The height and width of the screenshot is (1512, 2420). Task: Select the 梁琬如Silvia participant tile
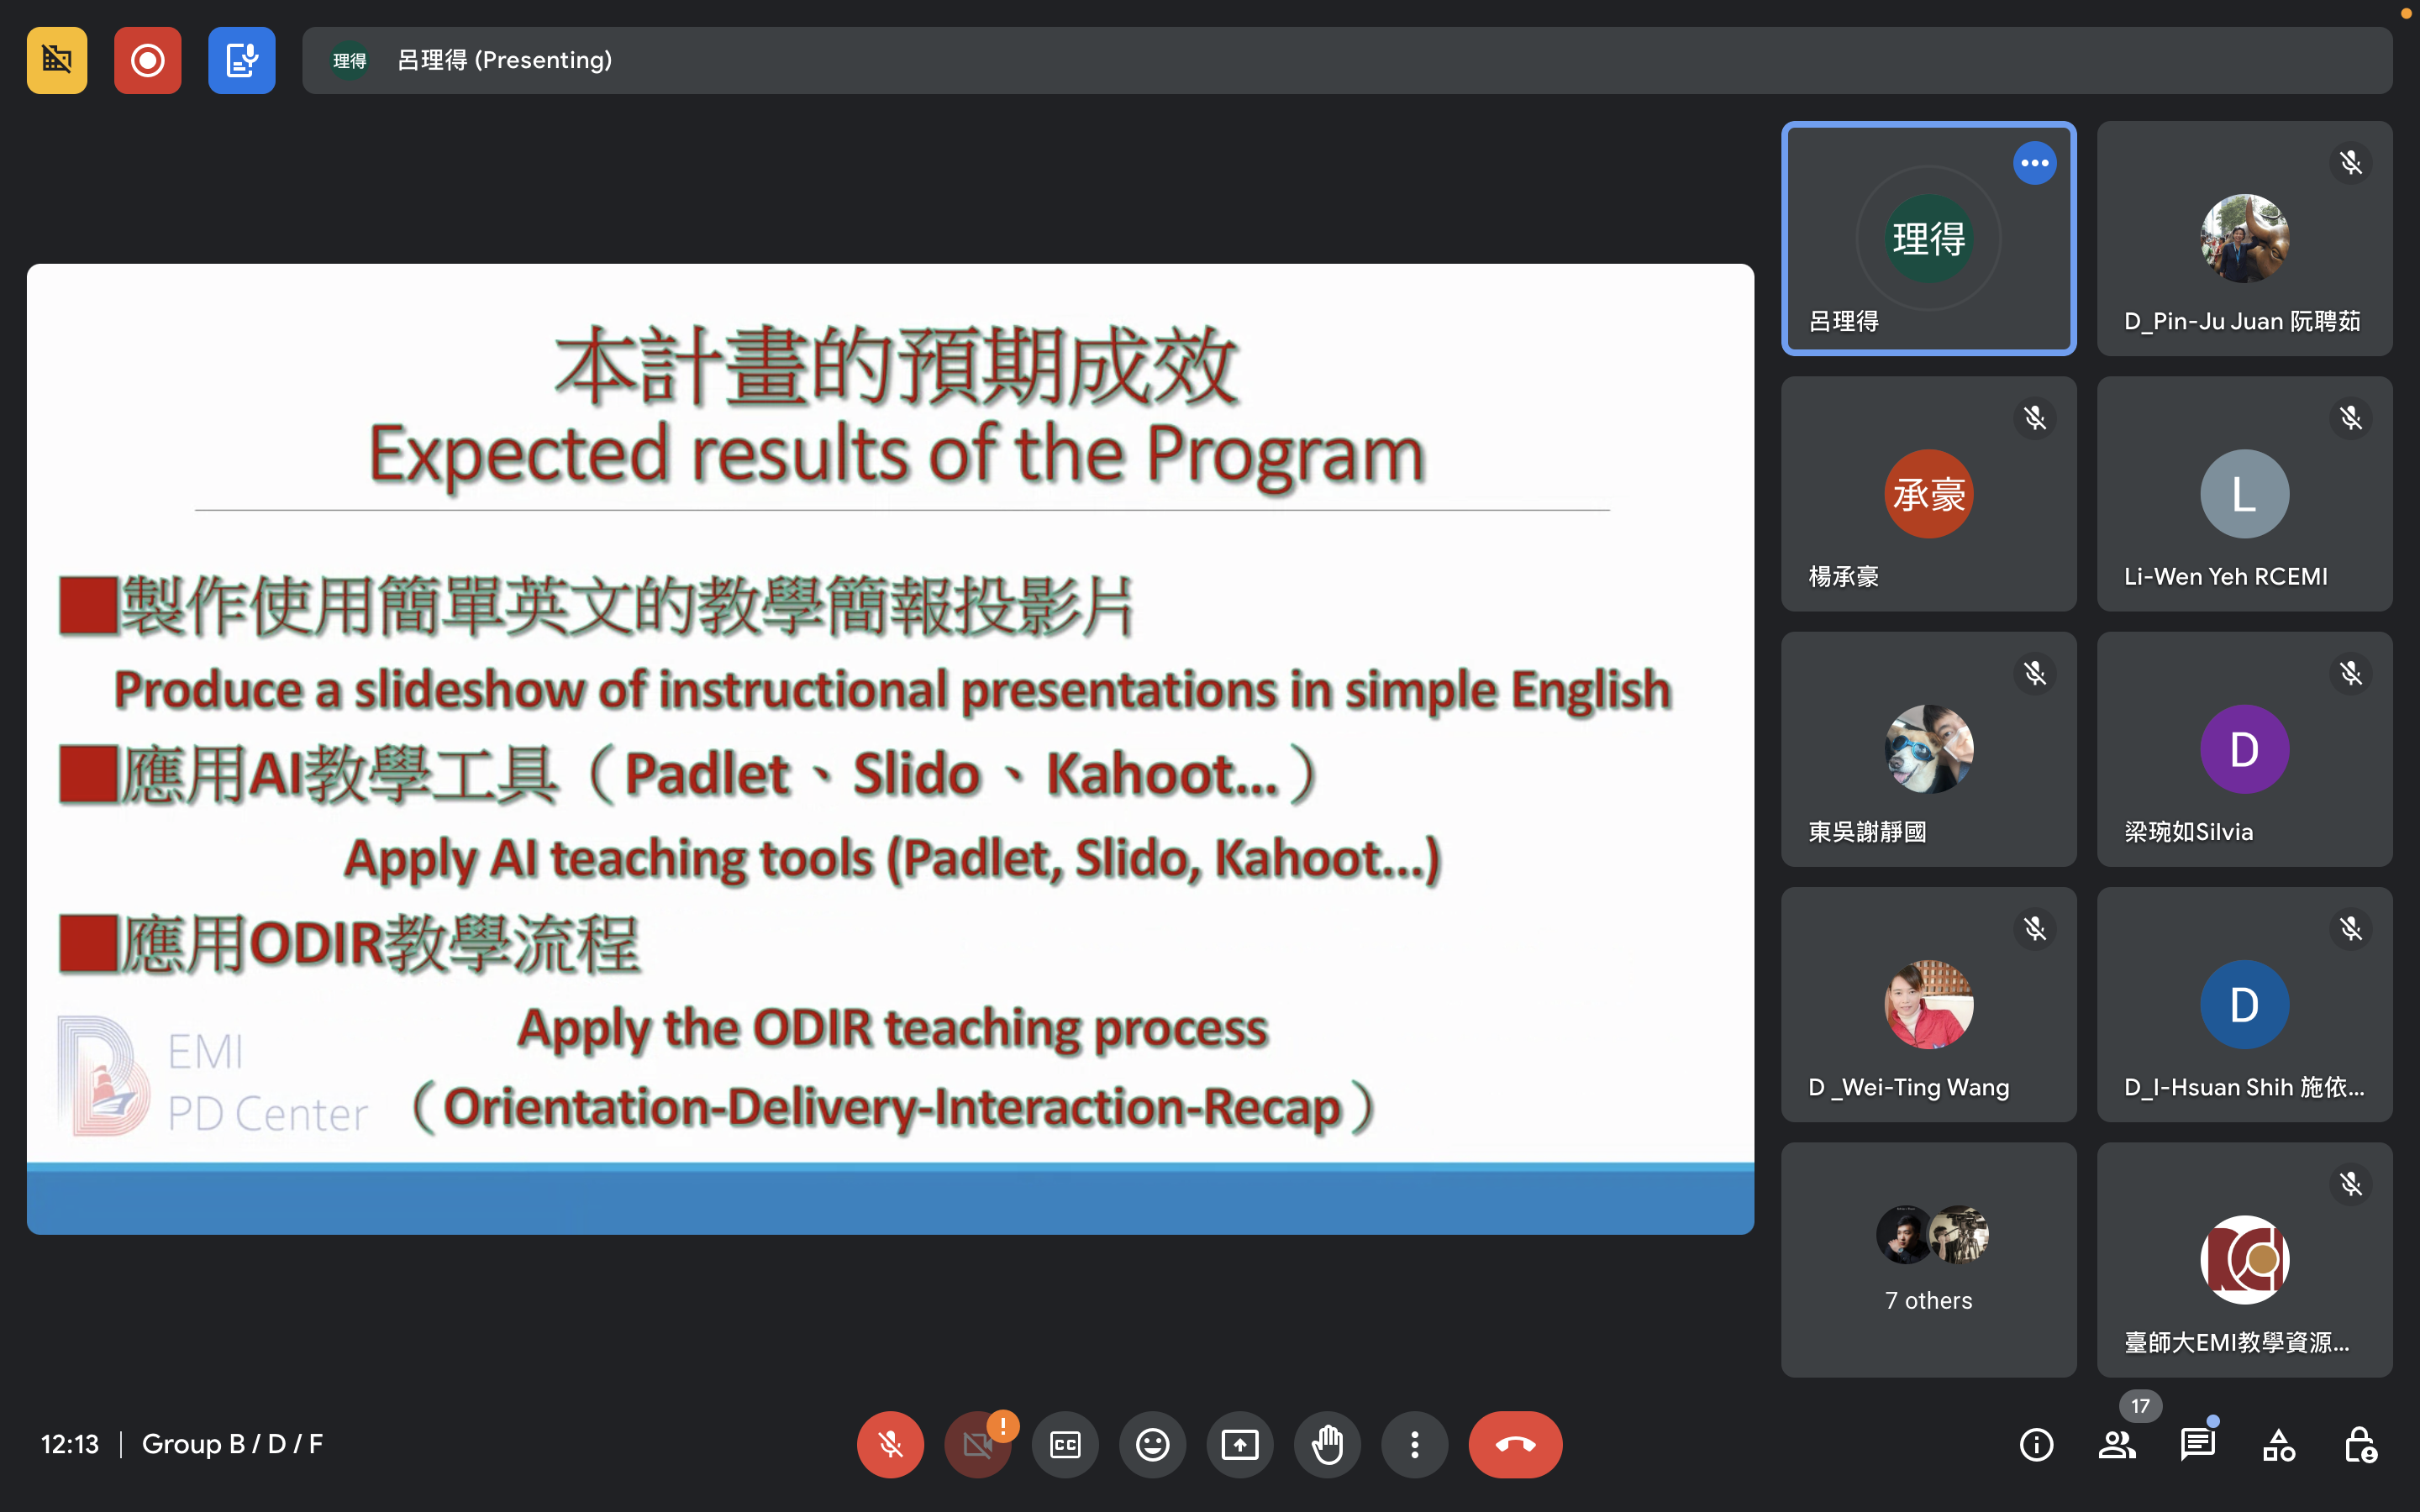(x=2244, y=749)
